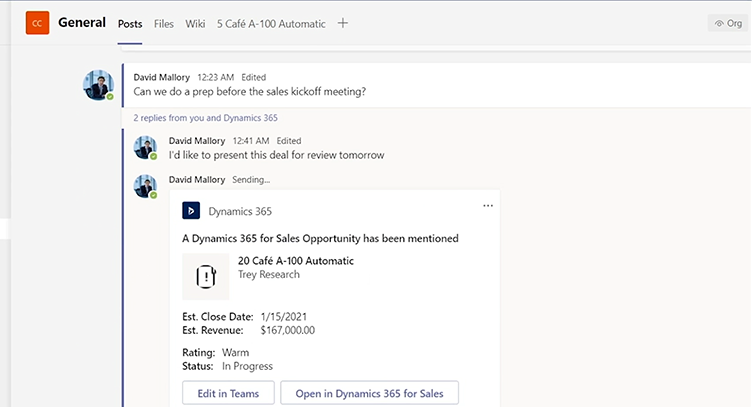Click David Mallory name on 12:23 AM post
Image resolution: width=752 pixels, height=407 pixels.
pyautogui.click(x=162, y=77)
